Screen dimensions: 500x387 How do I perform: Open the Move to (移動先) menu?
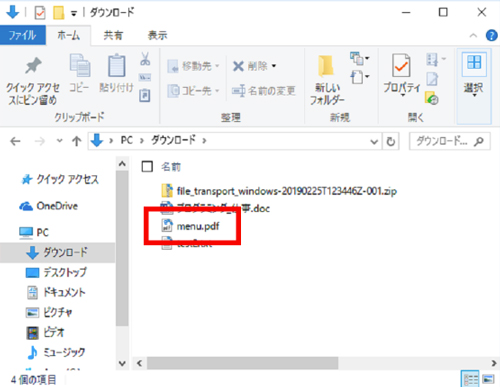point(193,66)
